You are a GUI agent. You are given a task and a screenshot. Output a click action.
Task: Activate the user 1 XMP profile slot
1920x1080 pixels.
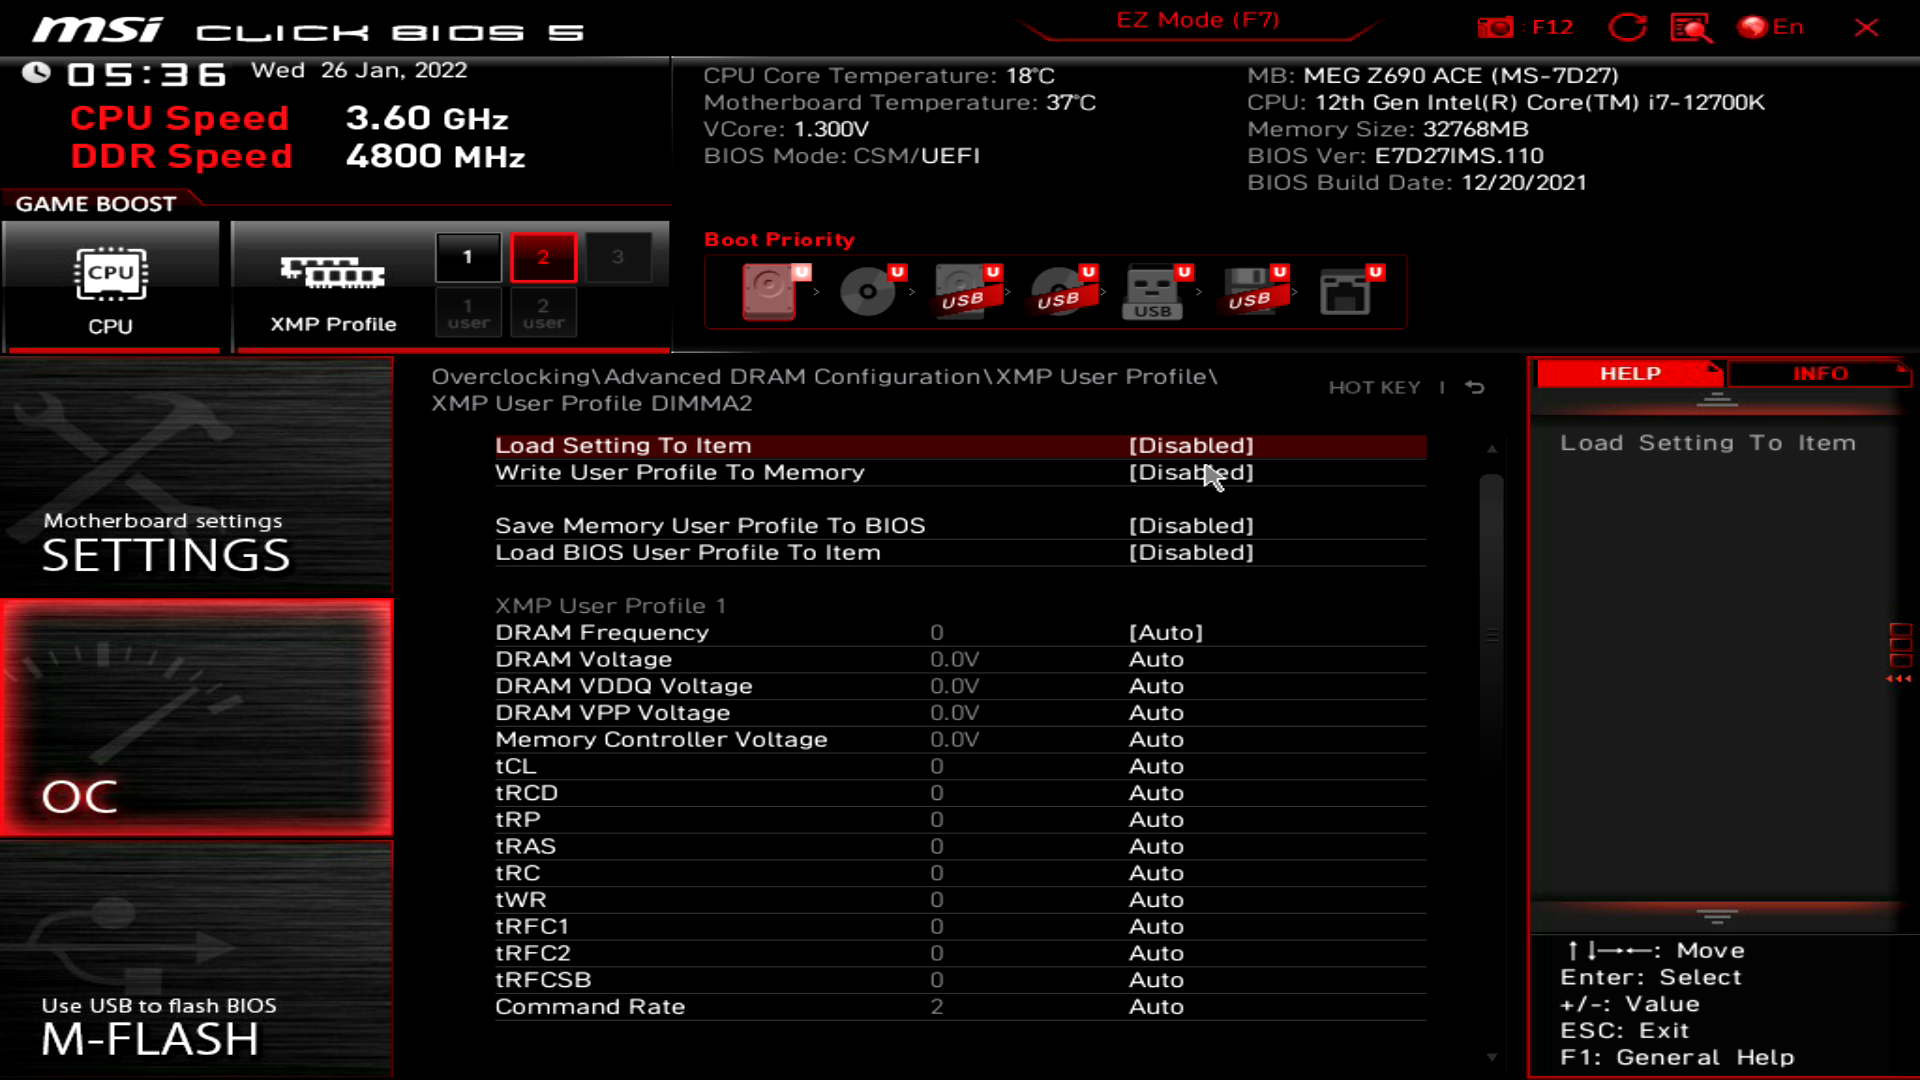468,312
